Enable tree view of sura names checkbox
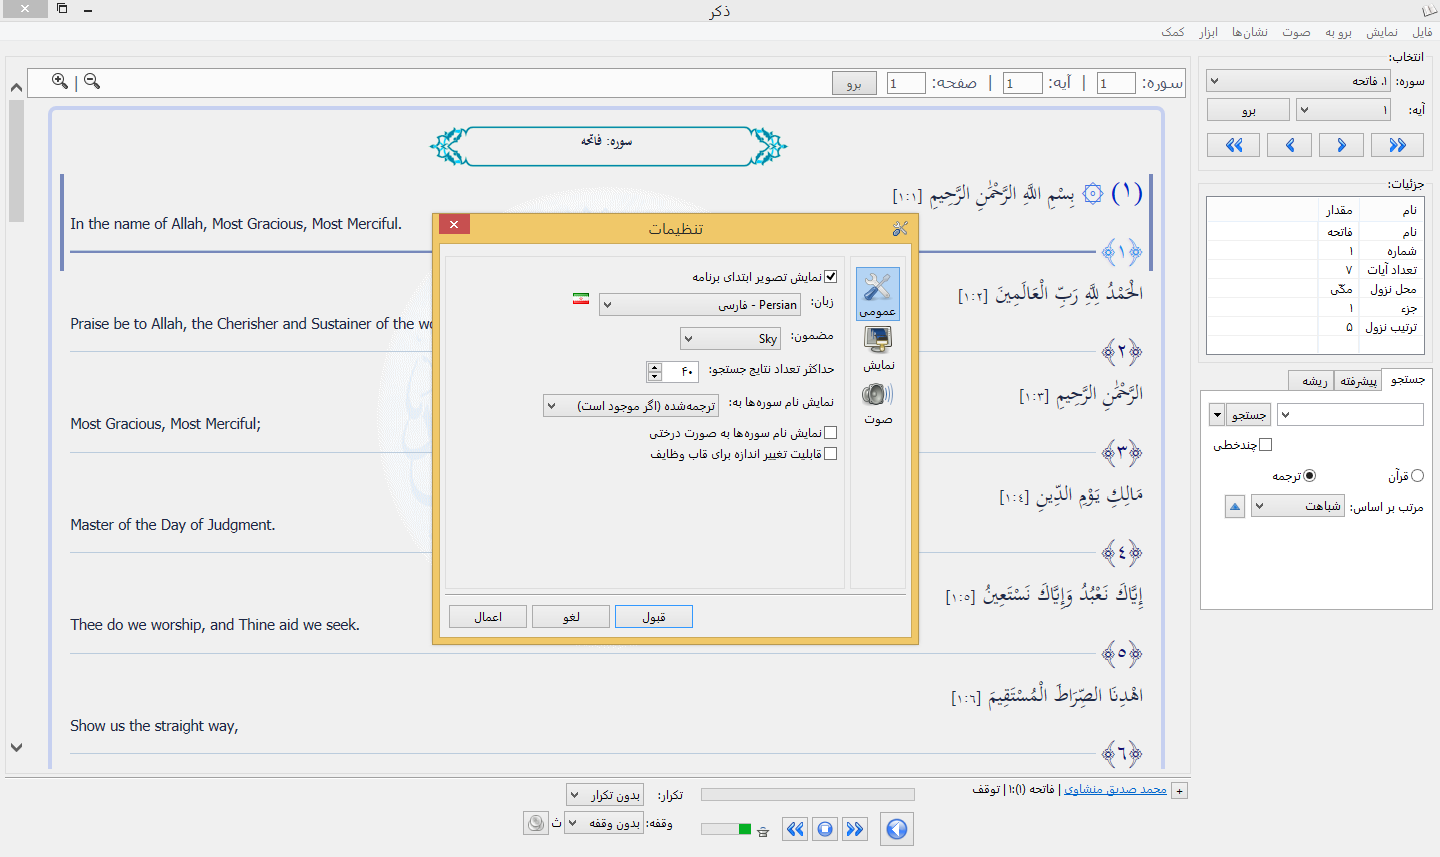The image size is (1440, 857). [x=831, y=433]
